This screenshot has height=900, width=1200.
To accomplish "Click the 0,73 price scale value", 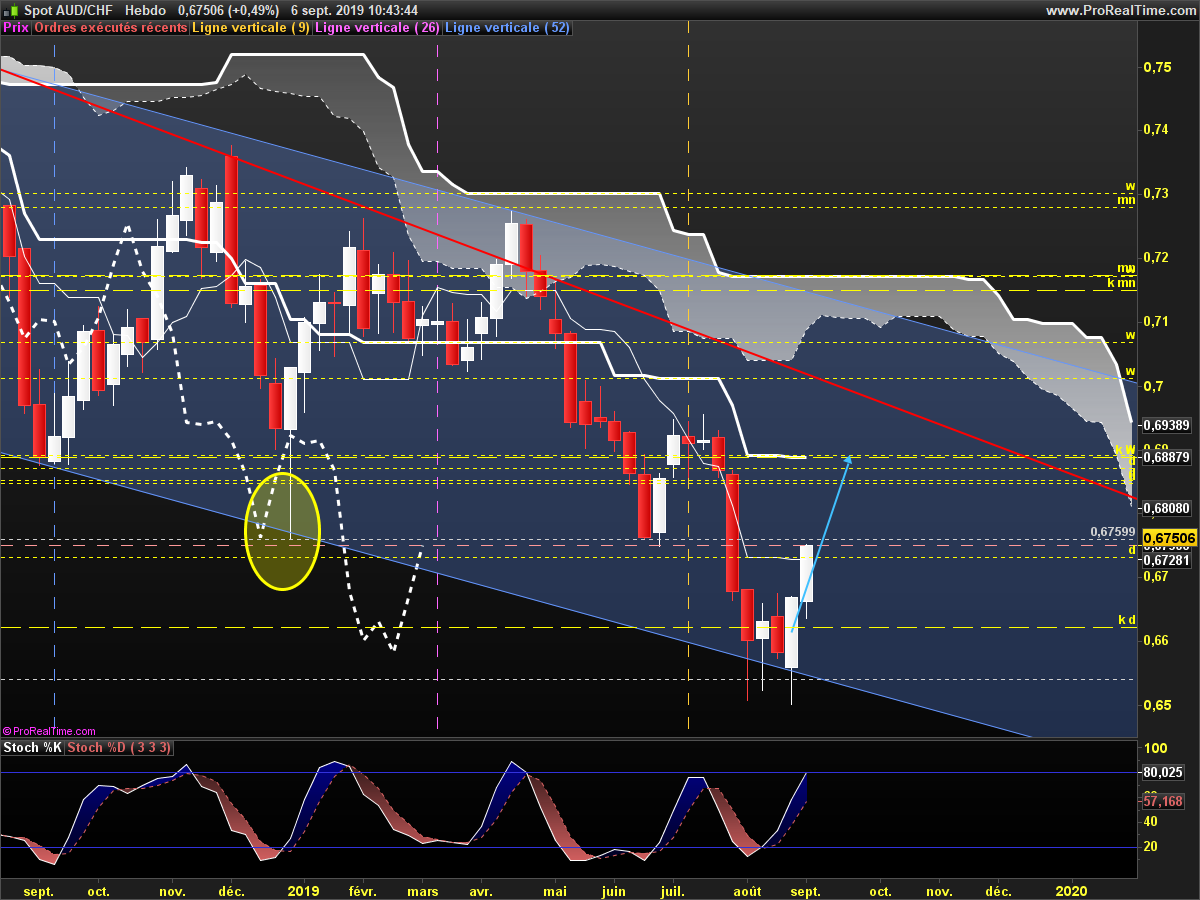I will [x=1157, y=193].
